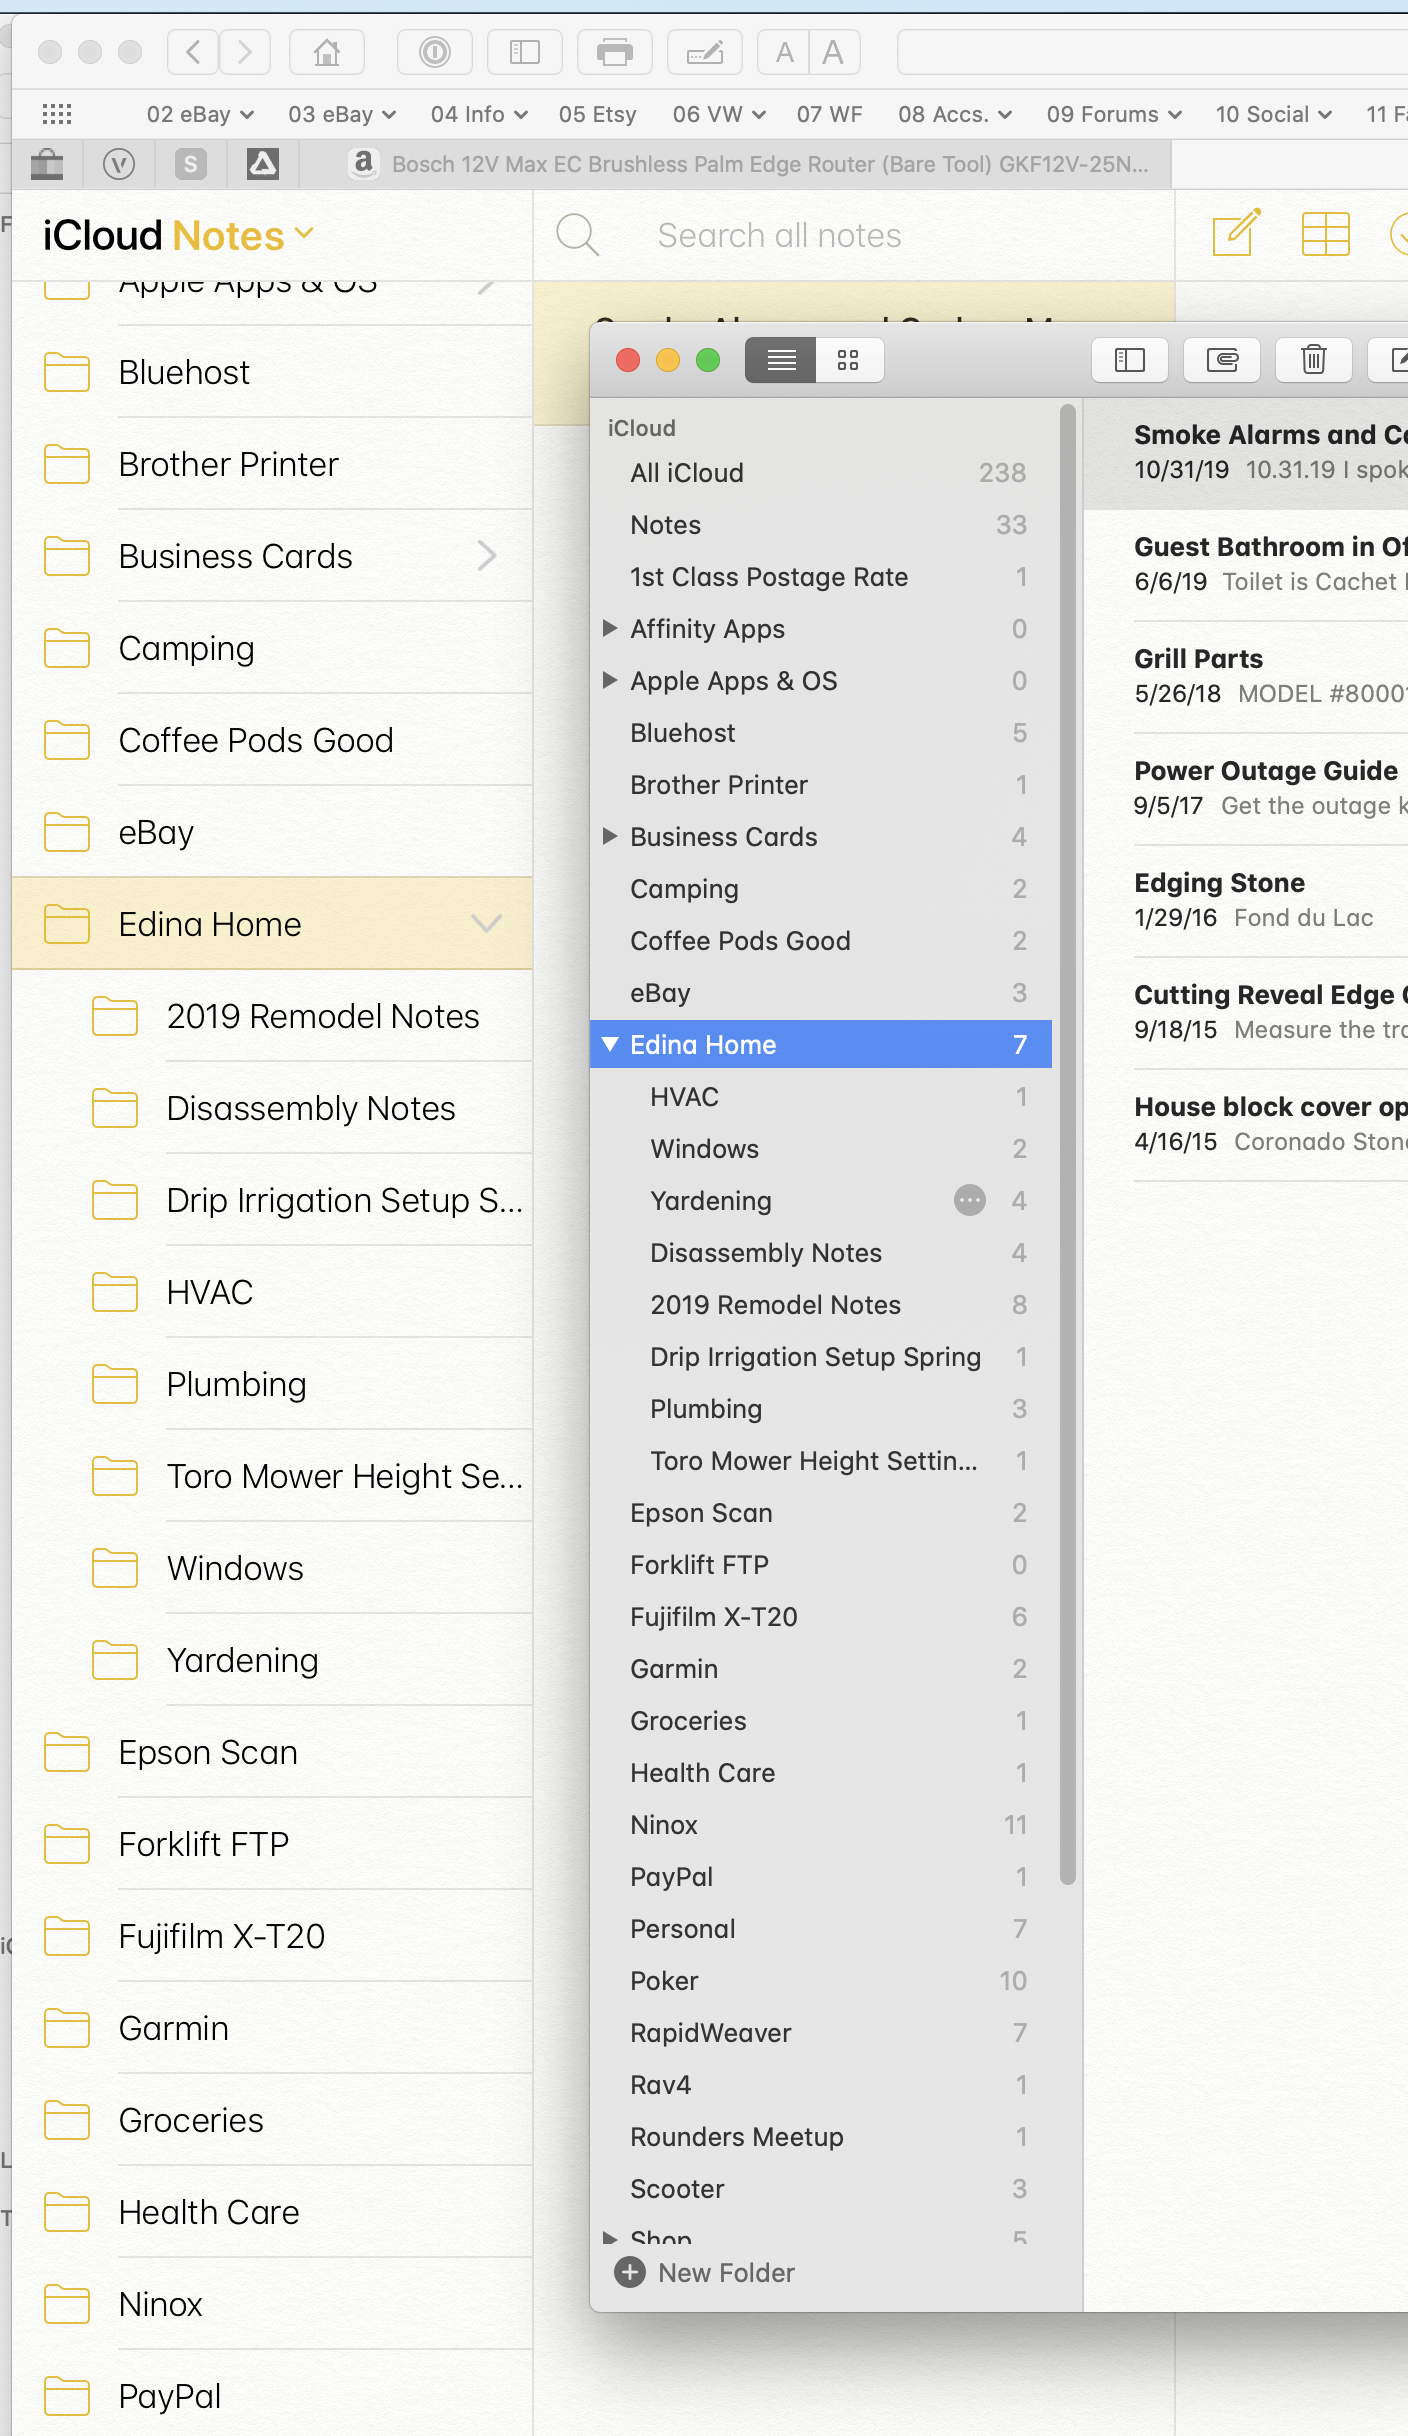Delete note with trash icon
This screenshot has height=2436, width=1408.
pos(1314,360)
